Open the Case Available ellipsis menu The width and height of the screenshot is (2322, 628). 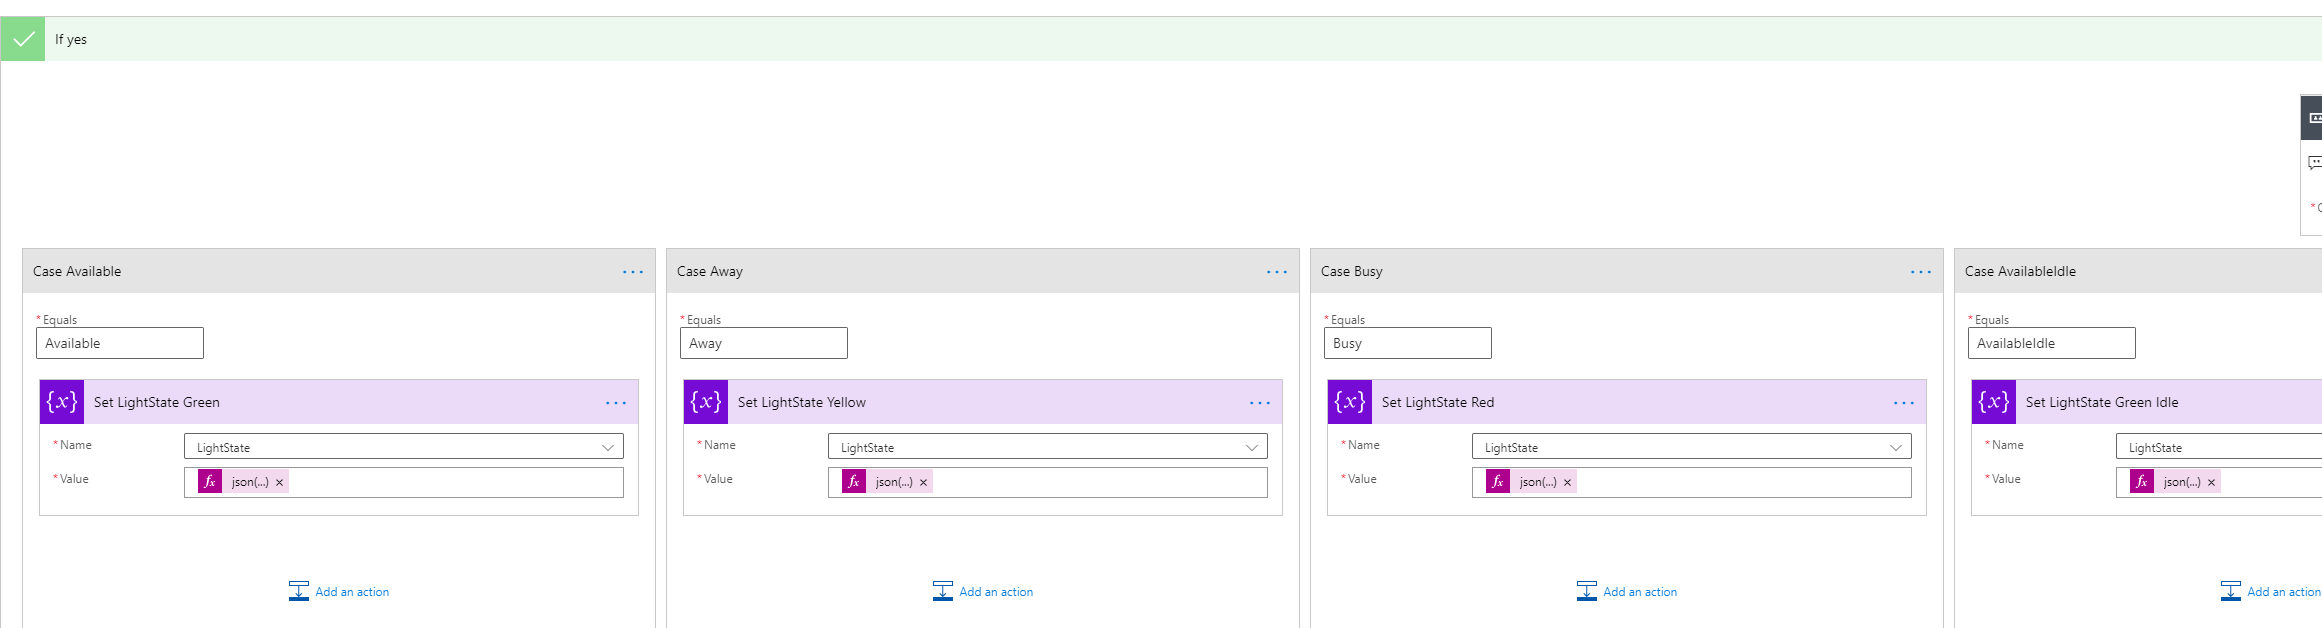(633, 272)
